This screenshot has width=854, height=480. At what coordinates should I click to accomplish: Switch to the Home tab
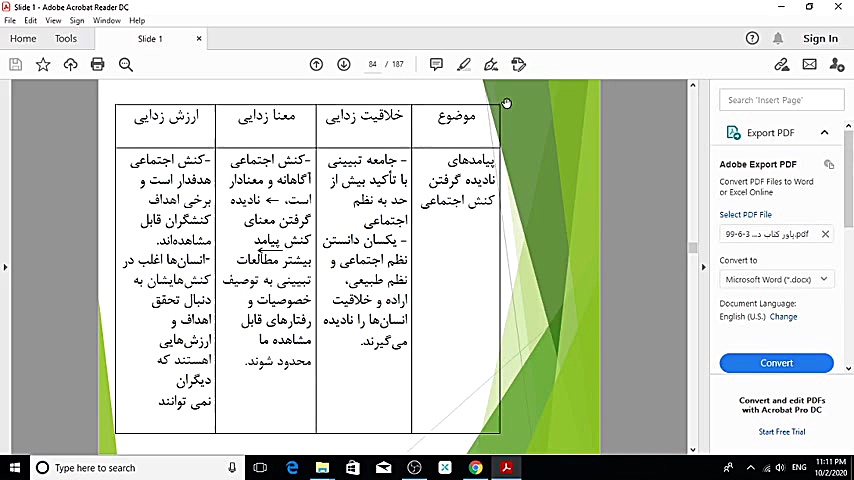pyautogui.click(x=23, y=39)
